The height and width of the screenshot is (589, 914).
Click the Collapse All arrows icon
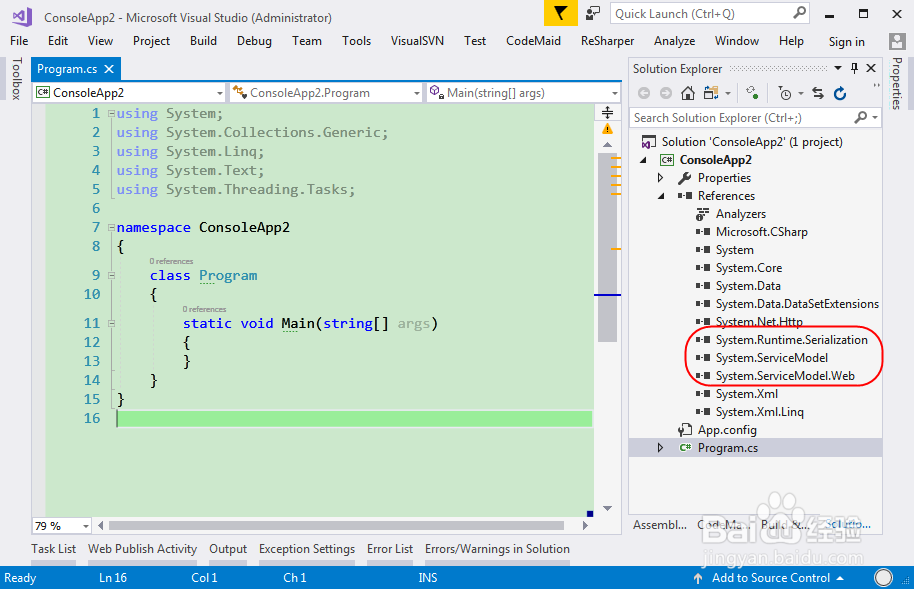pos(818,93)
